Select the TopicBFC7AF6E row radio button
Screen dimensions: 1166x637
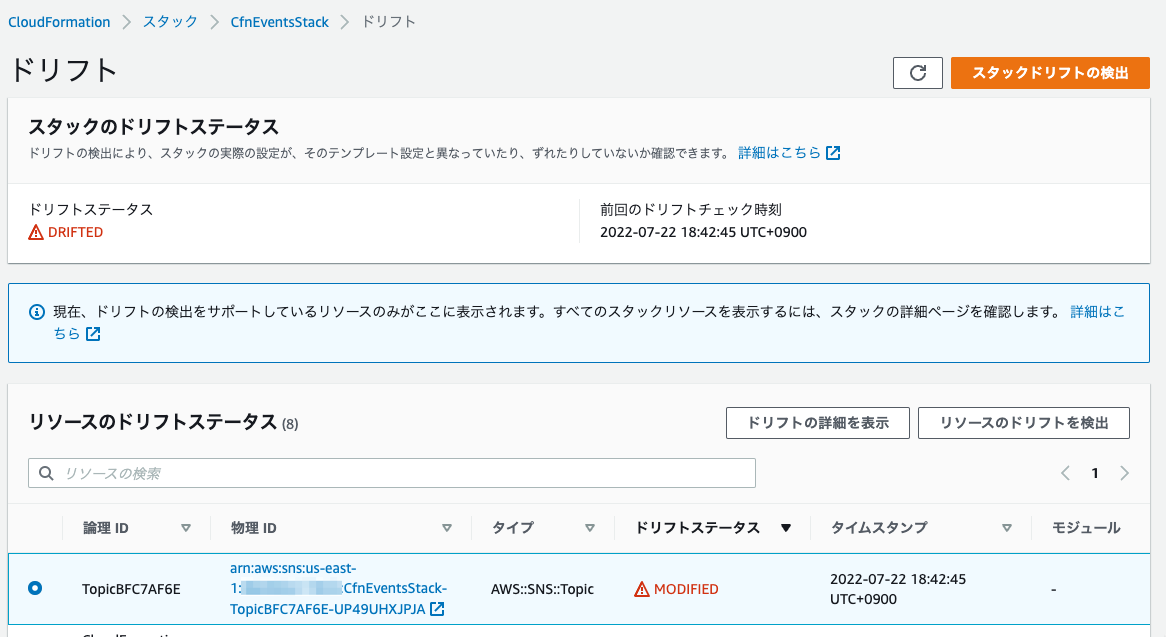click(35, 589)
